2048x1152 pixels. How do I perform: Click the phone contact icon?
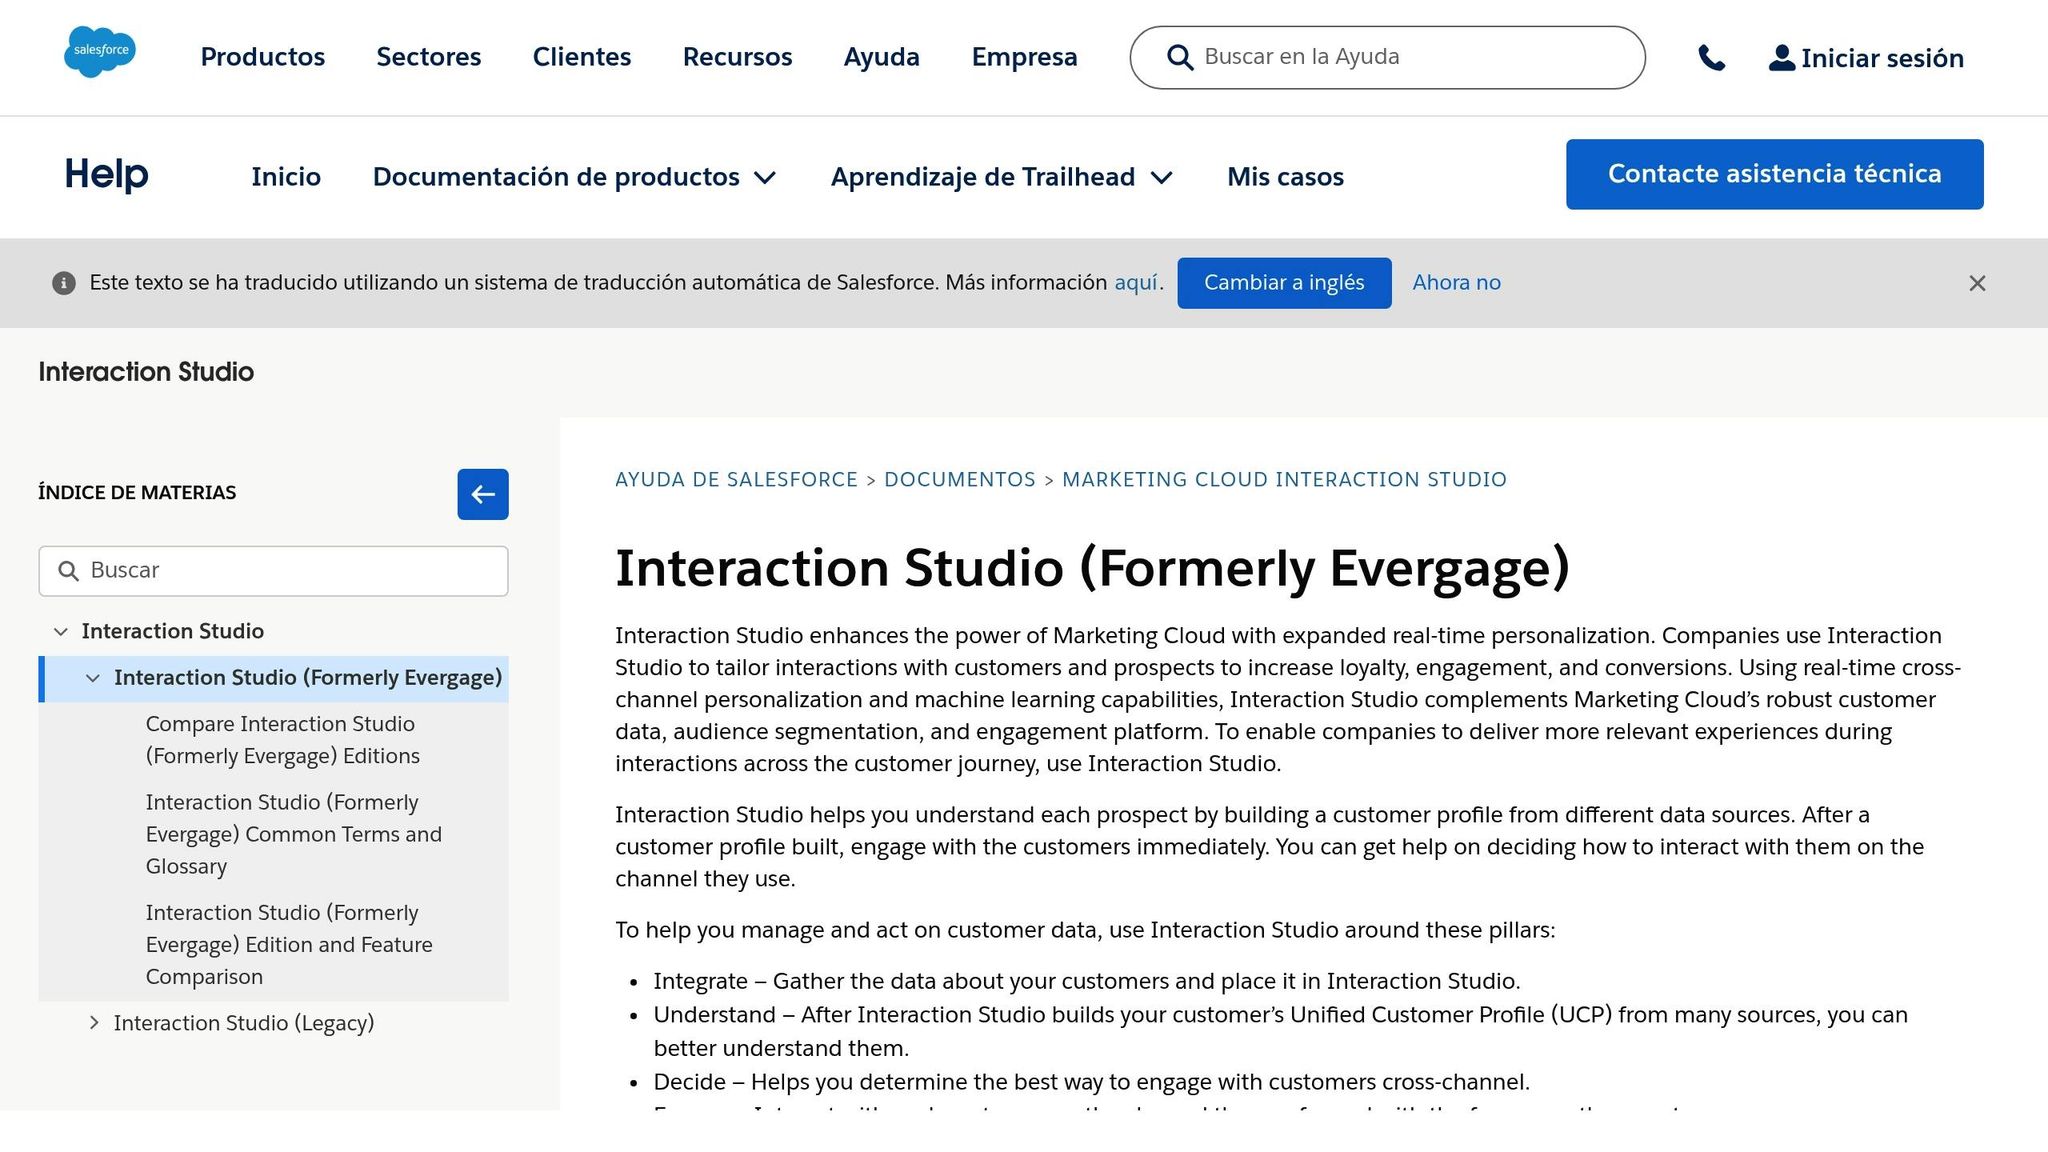[x=1711, y=58]
